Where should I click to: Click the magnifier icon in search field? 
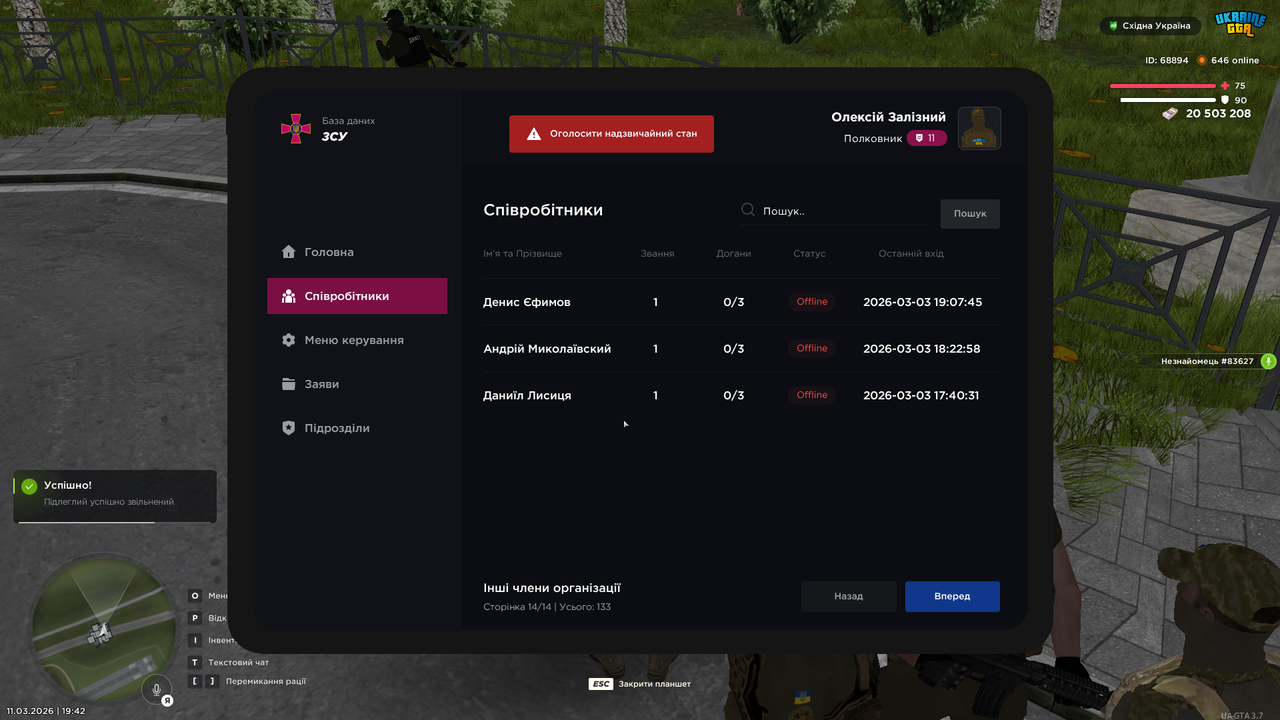click(748, 210)
